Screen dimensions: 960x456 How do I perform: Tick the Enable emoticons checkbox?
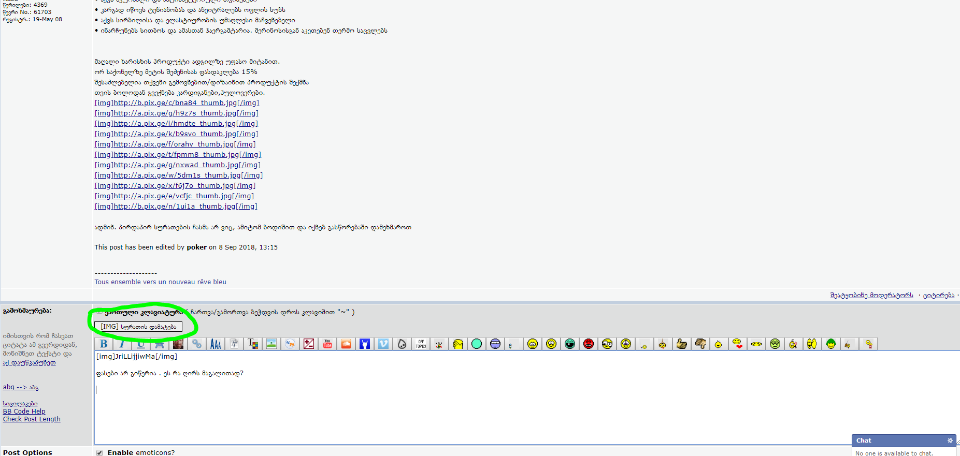(x=99, y=452)
